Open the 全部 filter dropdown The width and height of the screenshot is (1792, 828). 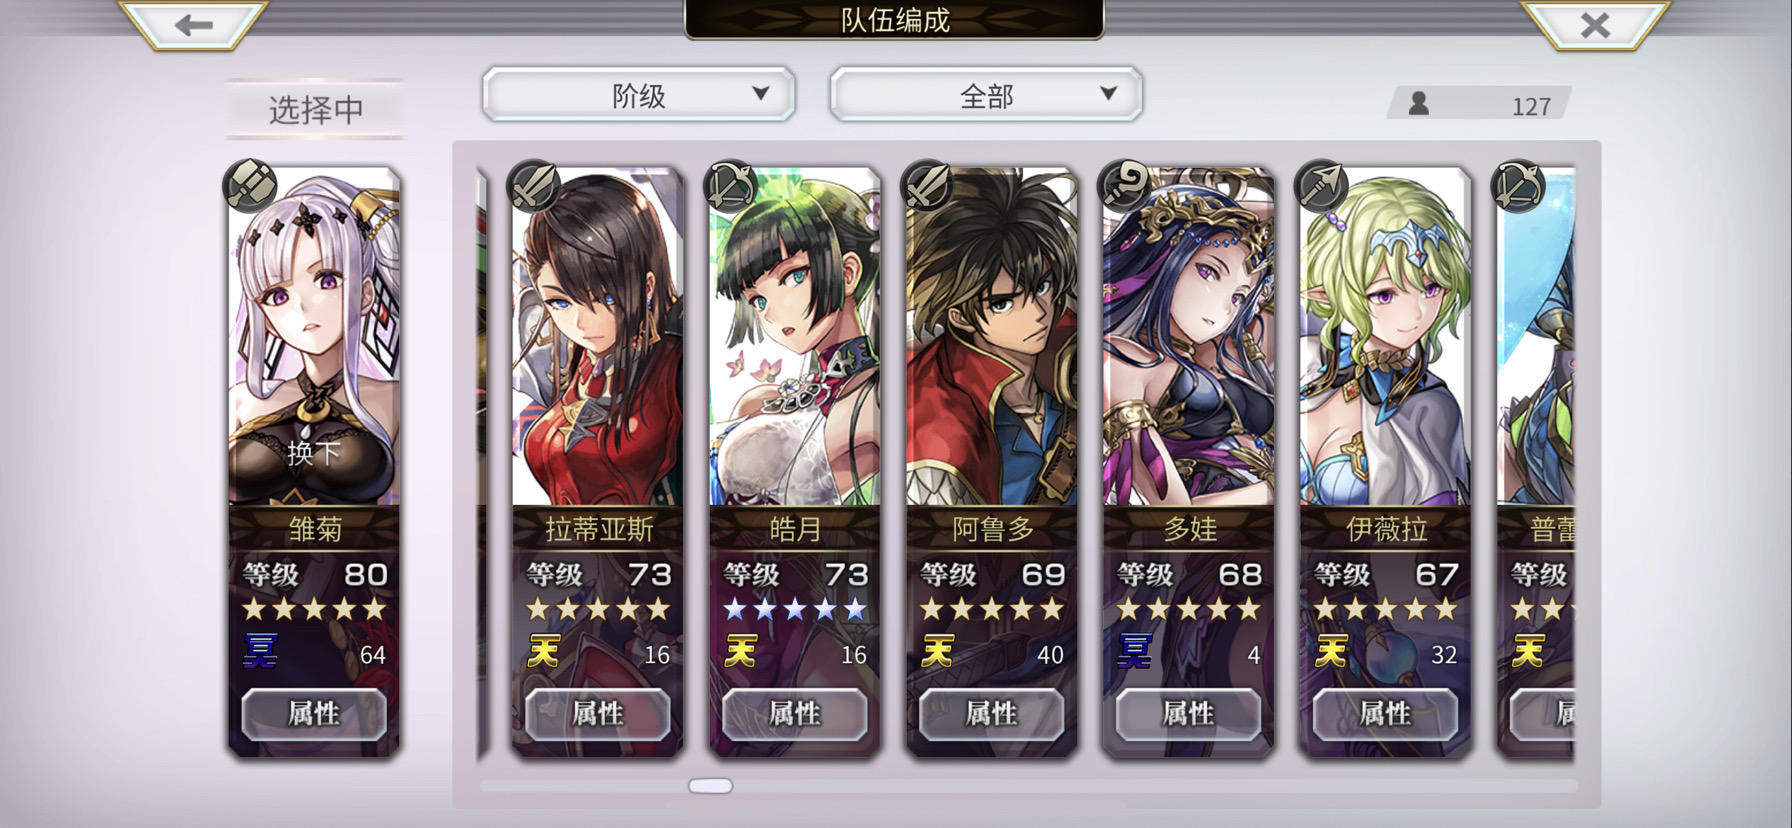[986, 95]
